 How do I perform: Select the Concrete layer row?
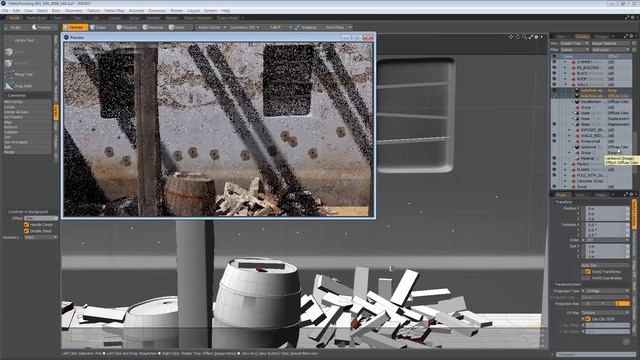point(591,181)
